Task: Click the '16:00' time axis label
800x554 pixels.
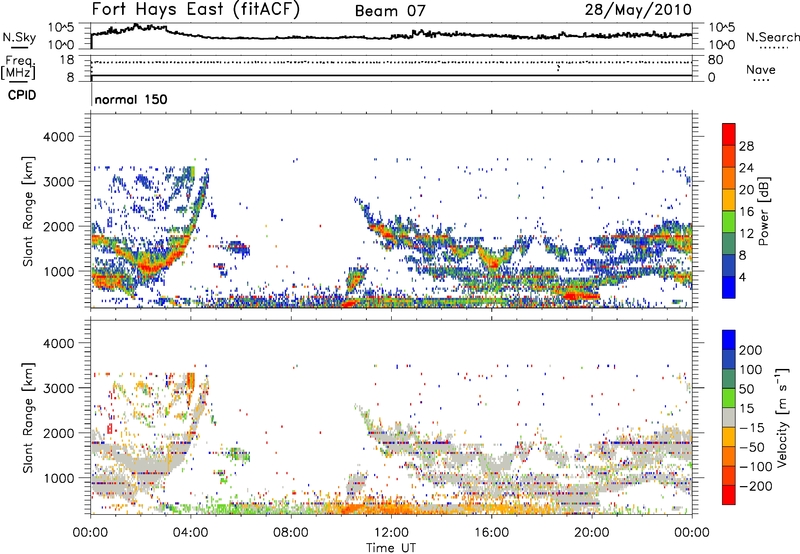Action: point(491,533)
